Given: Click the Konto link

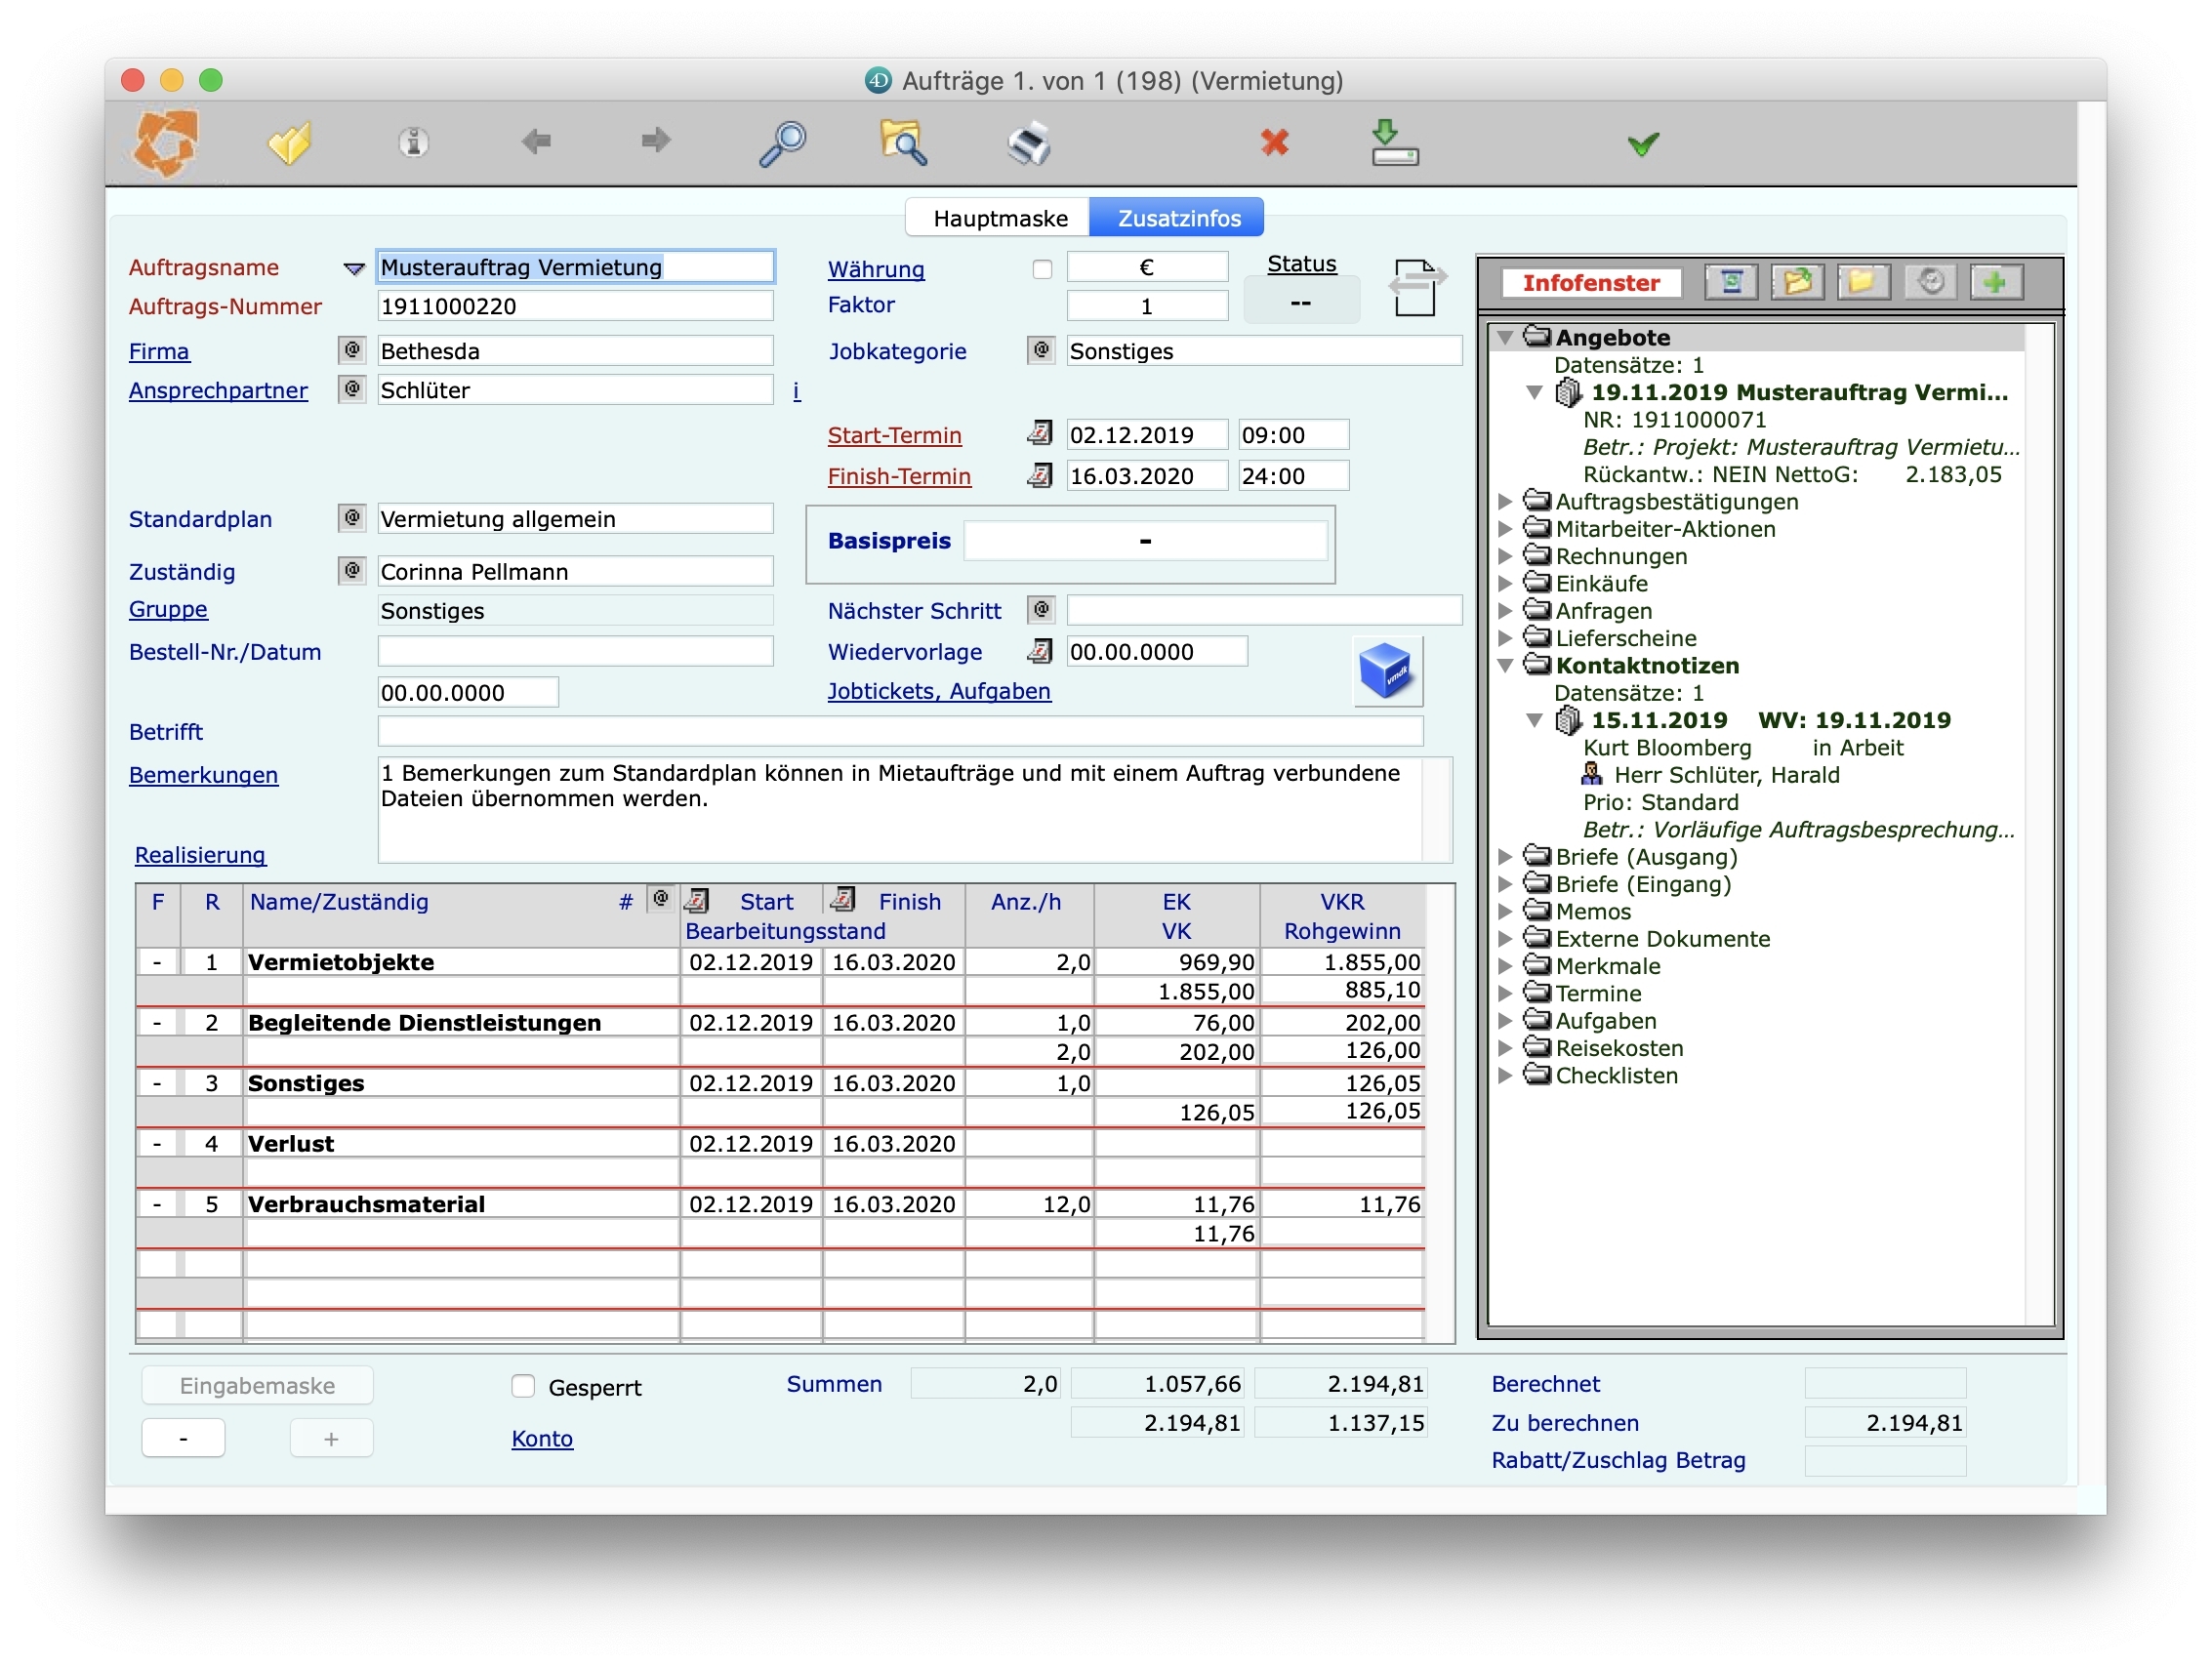Looking at the screenshot, I should (x=542, y=1438).
